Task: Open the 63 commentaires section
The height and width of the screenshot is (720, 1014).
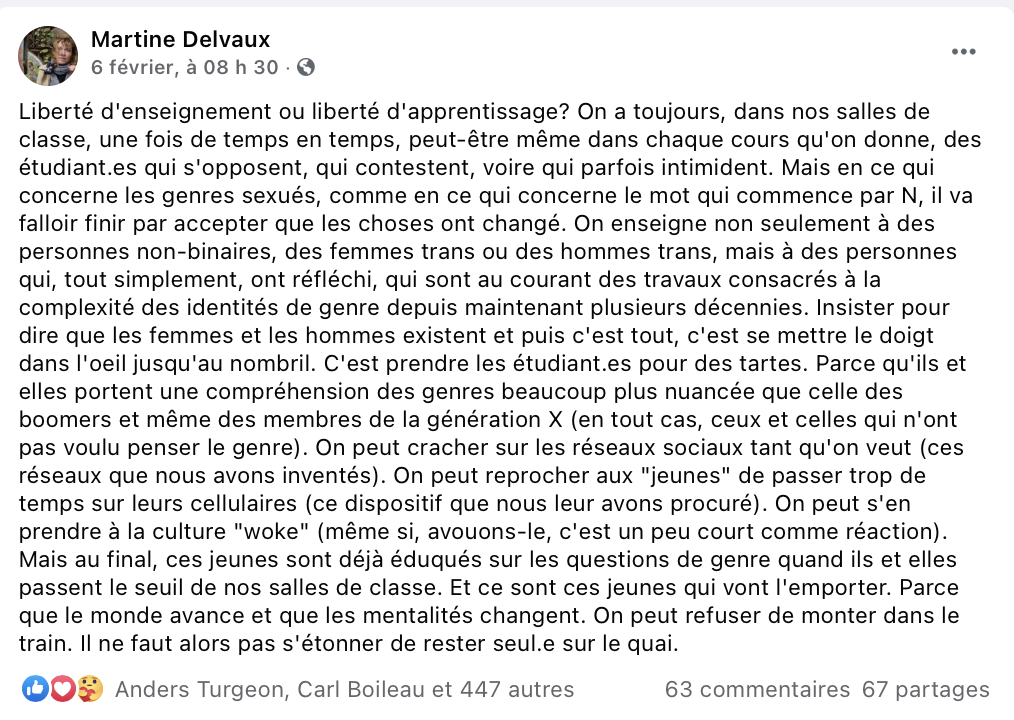Action: tap(757, 690)
